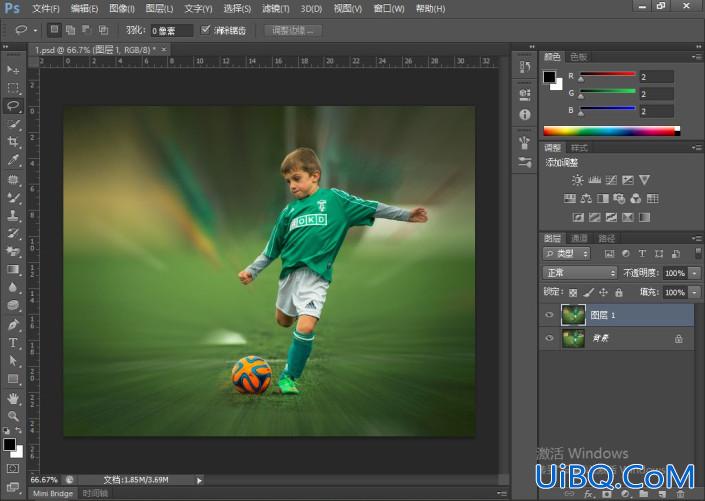Open the Color panel flyout menu

tap(697, 57)
